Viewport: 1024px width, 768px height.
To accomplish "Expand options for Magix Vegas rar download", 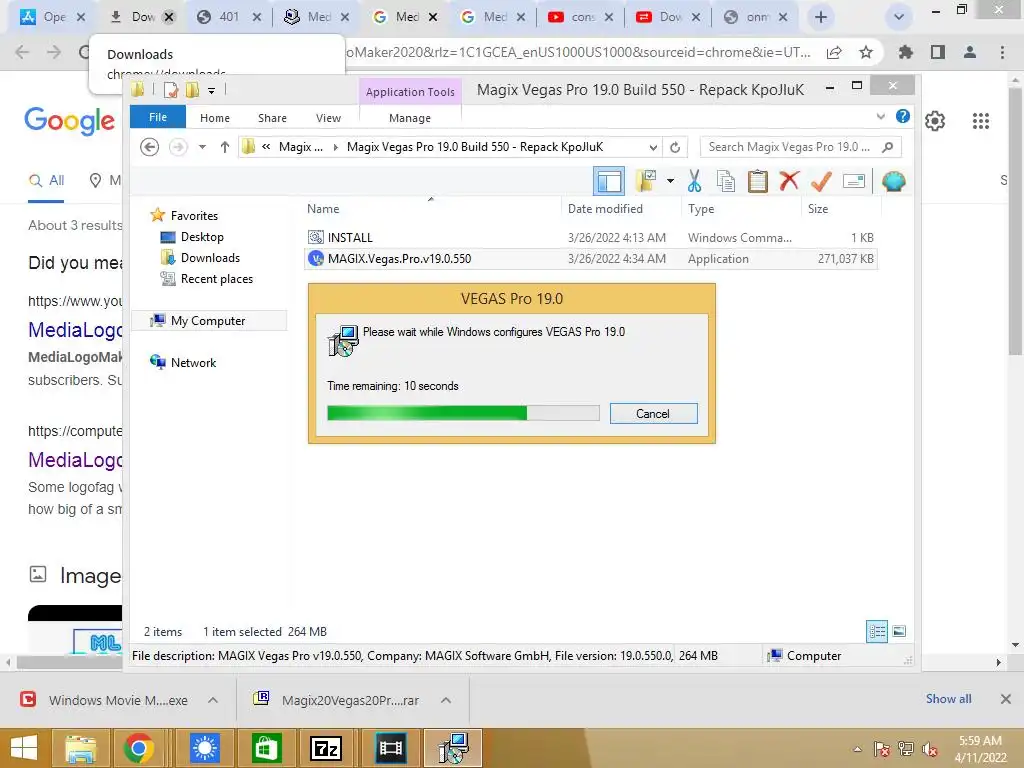I will pos(446,700).
